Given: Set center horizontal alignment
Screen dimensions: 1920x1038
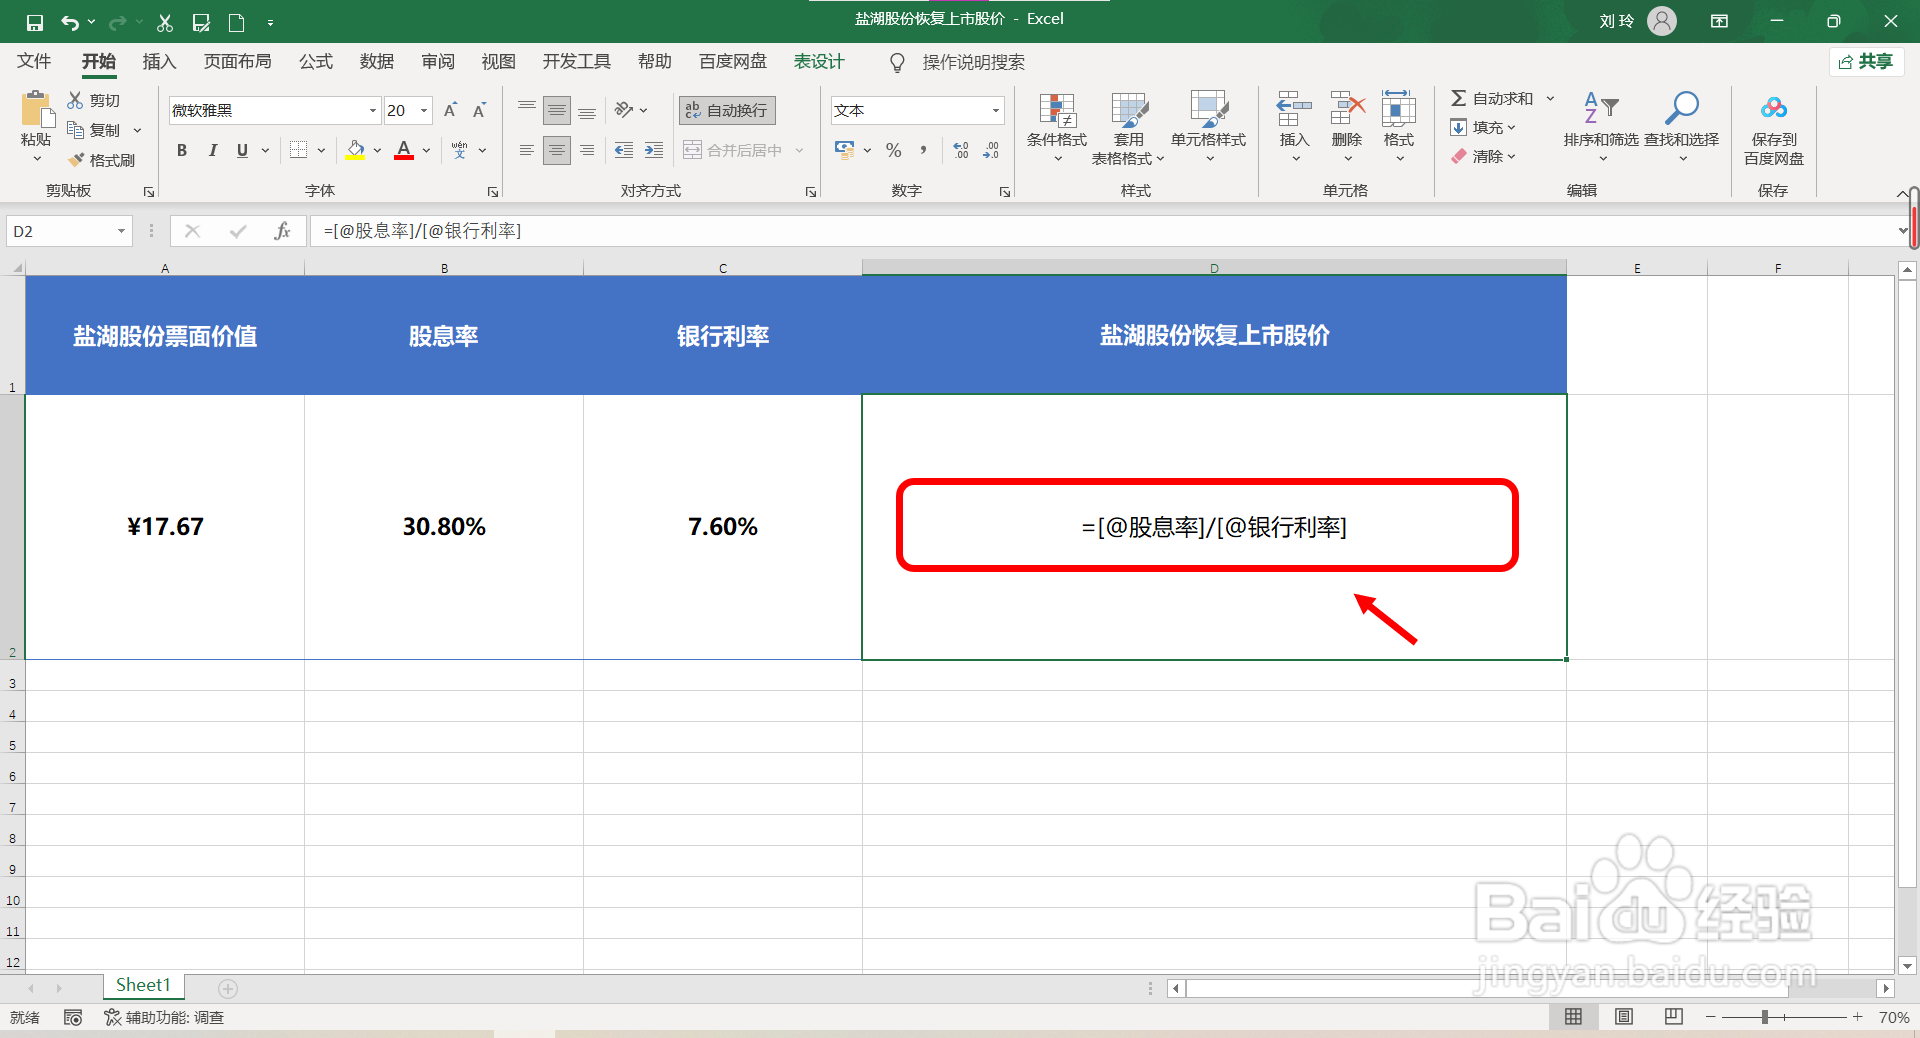Looking at the screenshot, I should click(557, 150).
